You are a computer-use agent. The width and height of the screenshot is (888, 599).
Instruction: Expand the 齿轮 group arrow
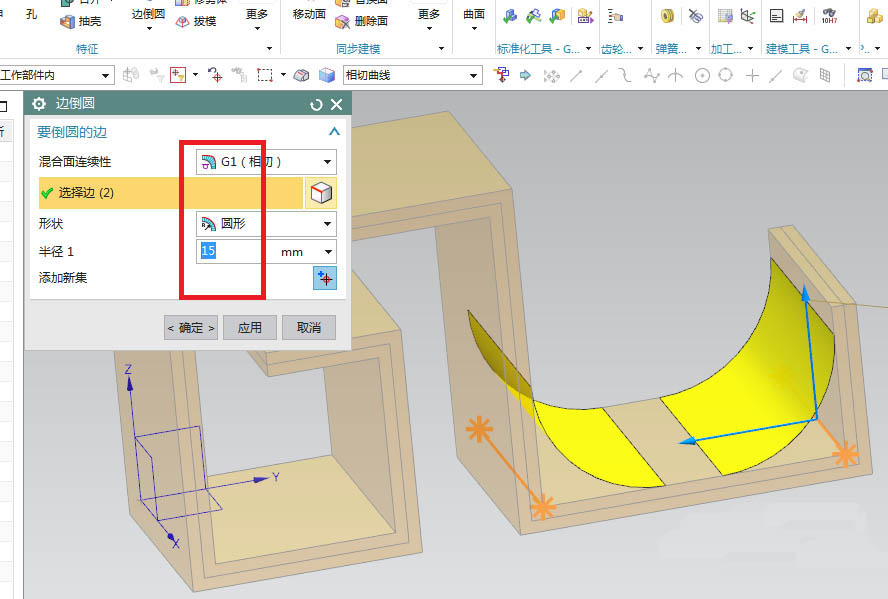coord(641,49)
